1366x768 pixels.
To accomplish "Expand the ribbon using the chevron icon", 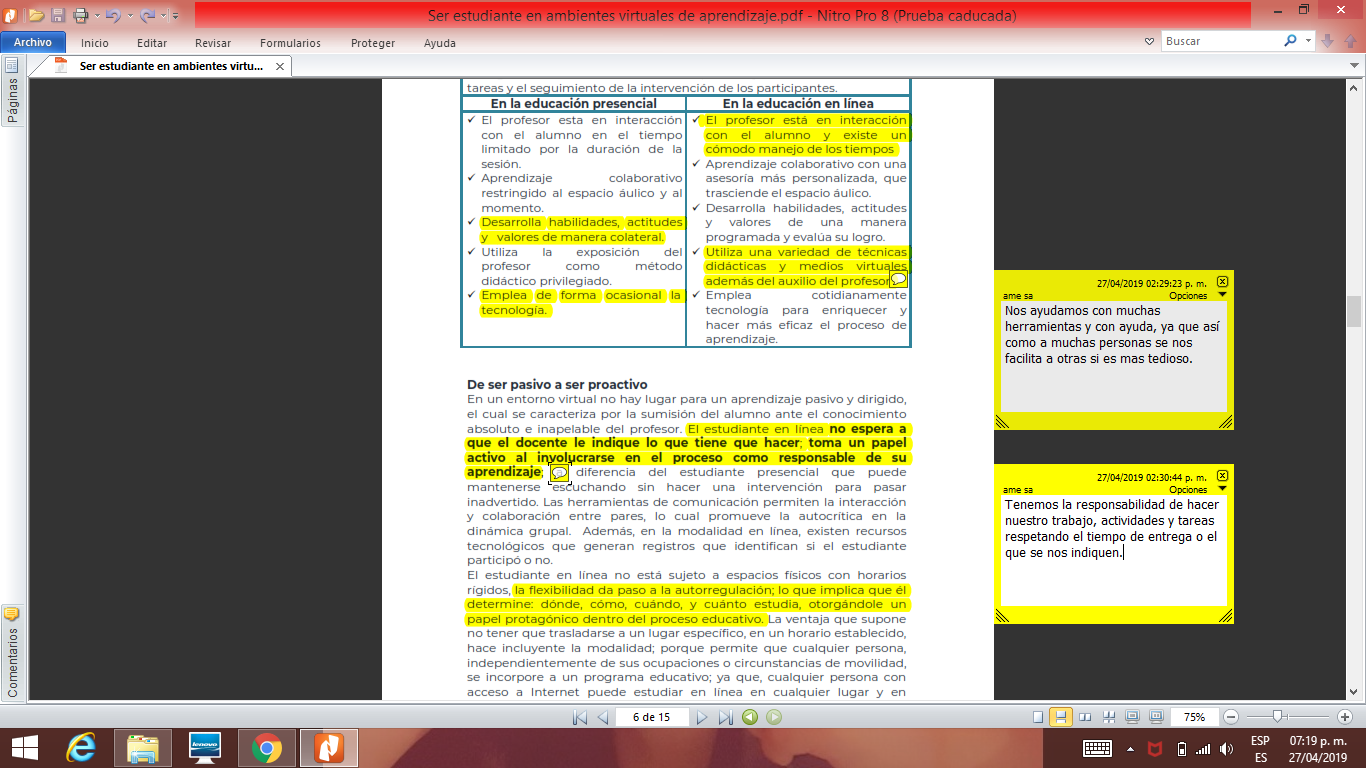I will (x=1150, y=42).
